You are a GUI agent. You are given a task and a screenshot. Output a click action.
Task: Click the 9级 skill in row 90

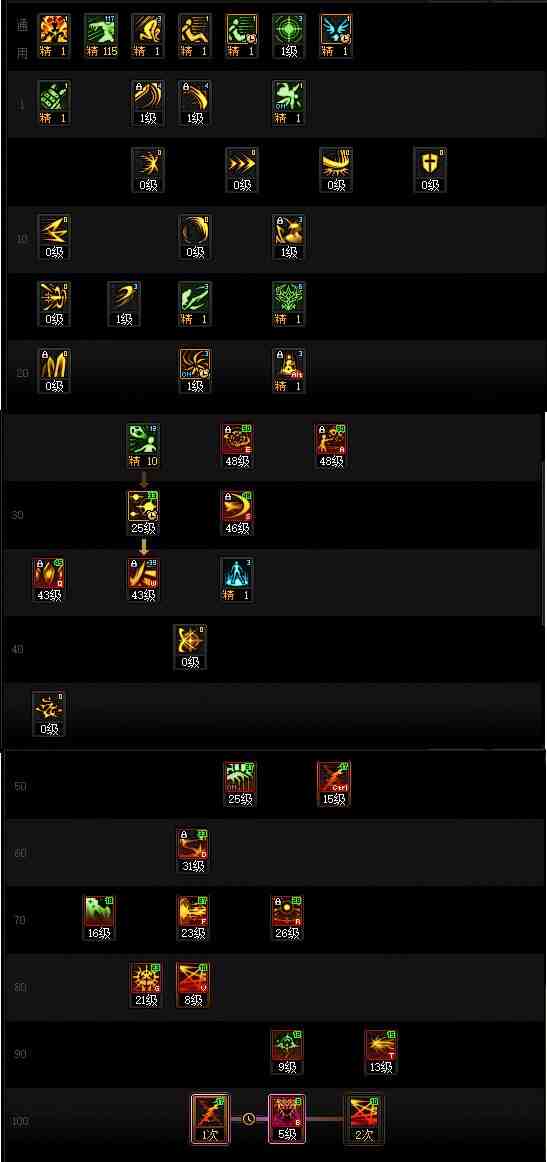pos(287,1052)
